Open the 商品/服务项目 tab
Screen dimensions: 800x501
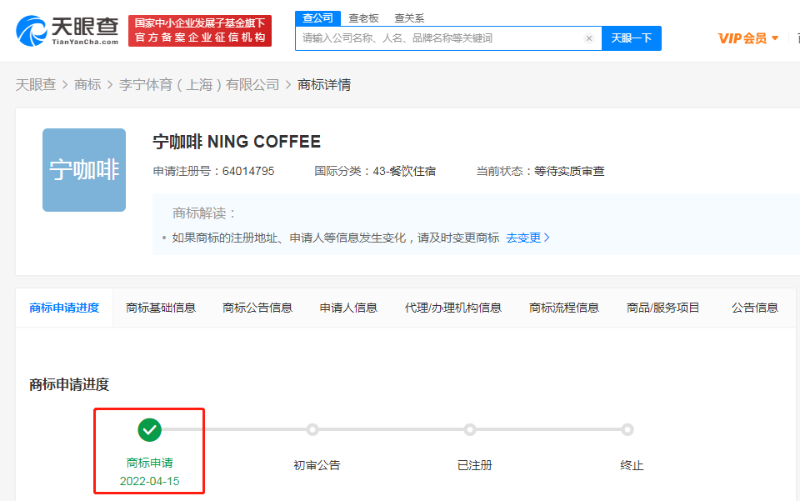coord(663,308)
